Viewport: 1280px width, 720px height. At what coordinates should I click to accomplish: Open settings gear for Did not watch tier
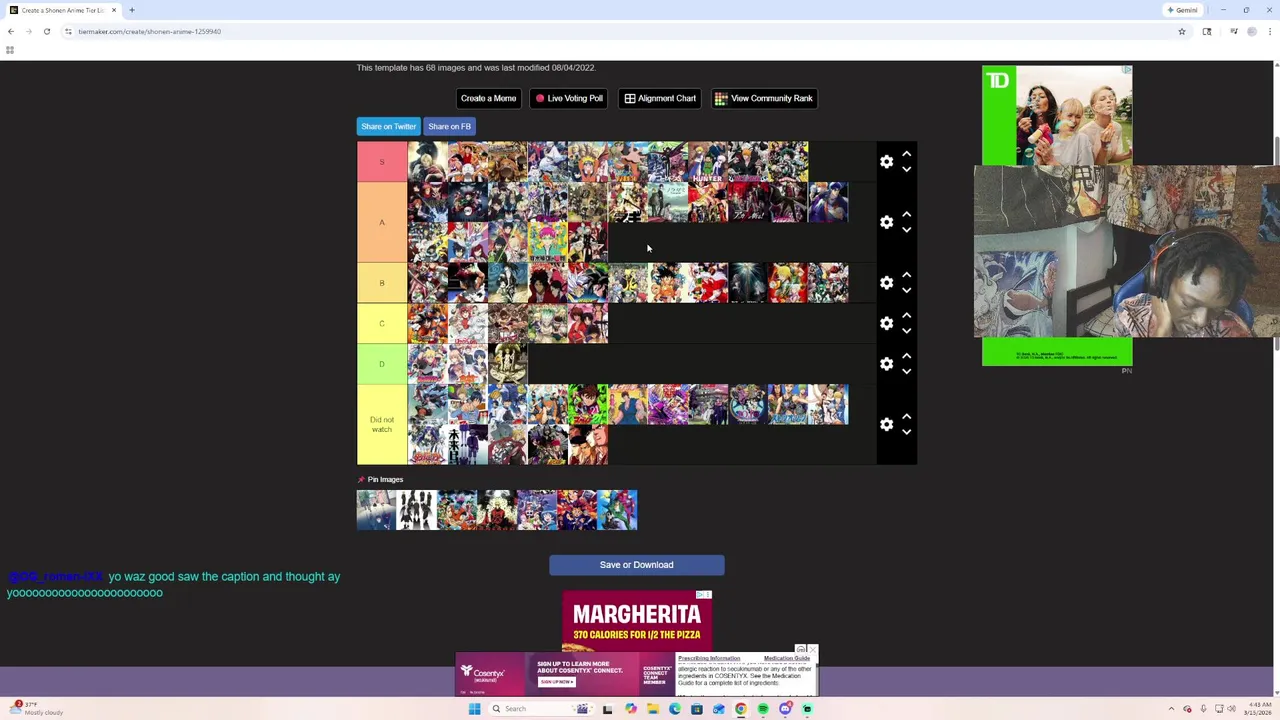(886, 424)
